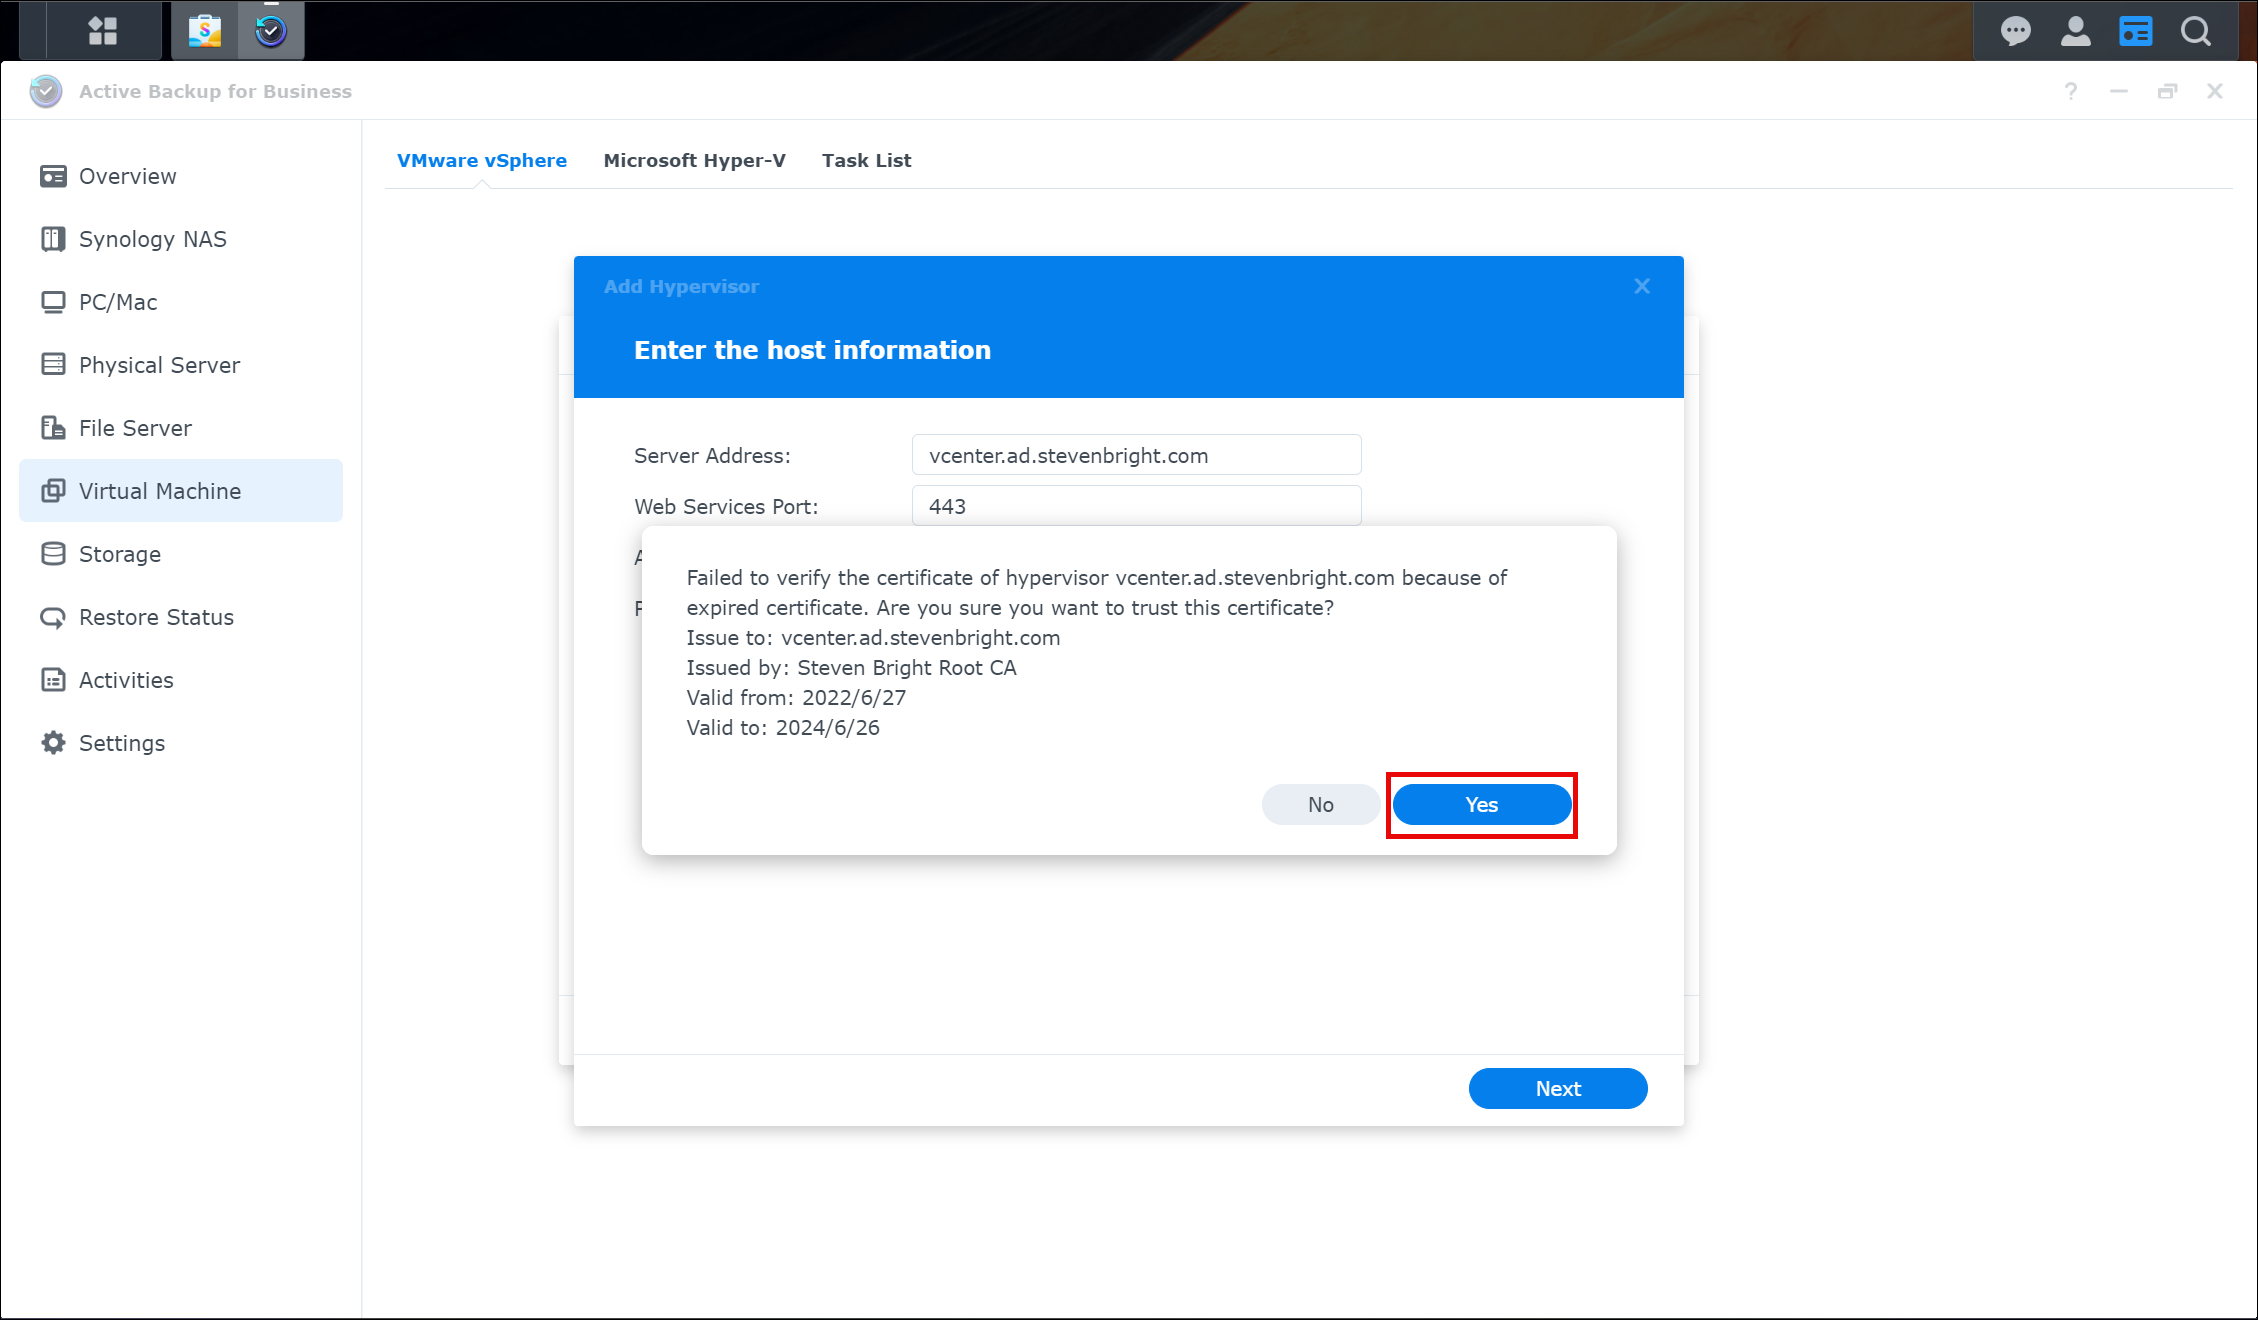Switch to the Task List tab
The image size is (2258, 1320).
click(x=866, y=160)
